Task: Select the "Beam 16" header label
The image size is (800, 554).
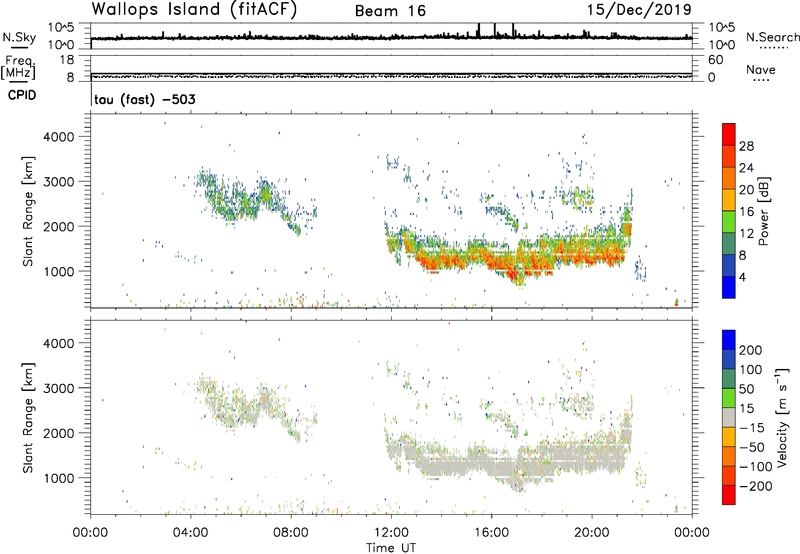Action: tap(390, 11)
